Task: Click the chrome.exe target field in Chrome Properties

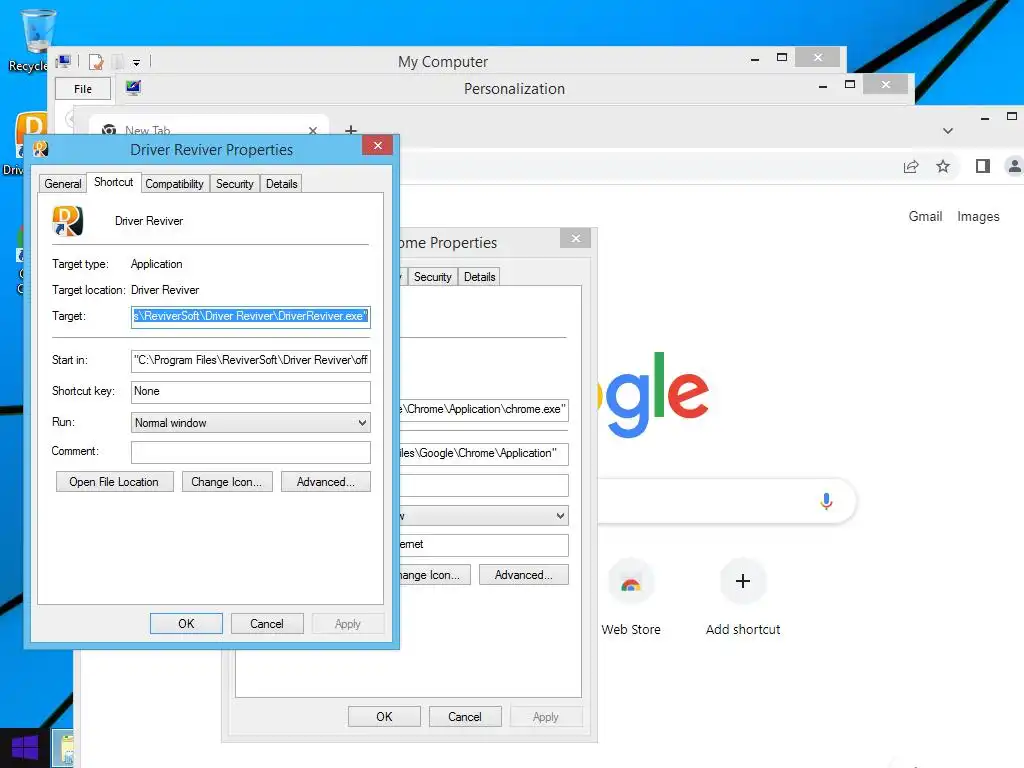Action: pyautogui.click(x=483, y=409)
